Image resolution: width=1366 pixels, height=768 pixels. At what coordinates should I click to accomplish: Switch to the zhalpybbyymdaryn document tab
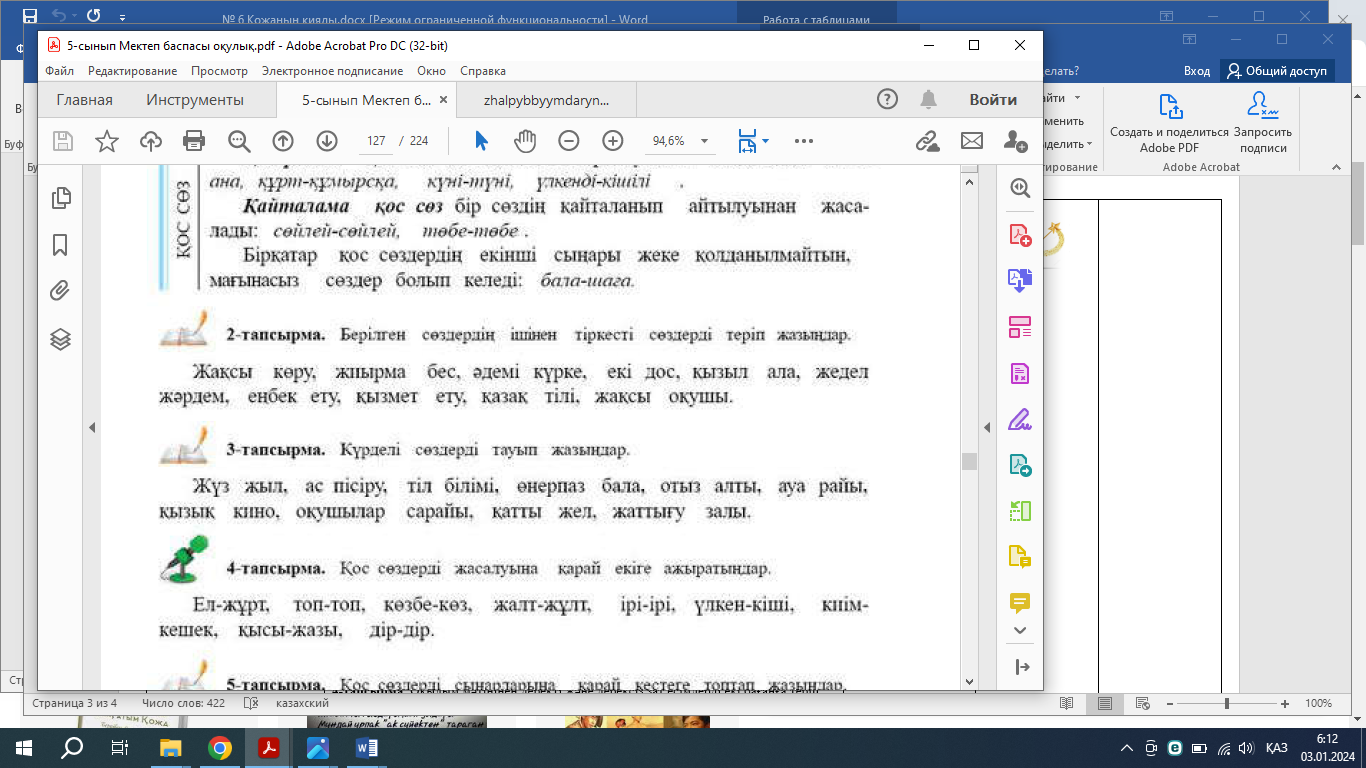[x=545, y=100]
